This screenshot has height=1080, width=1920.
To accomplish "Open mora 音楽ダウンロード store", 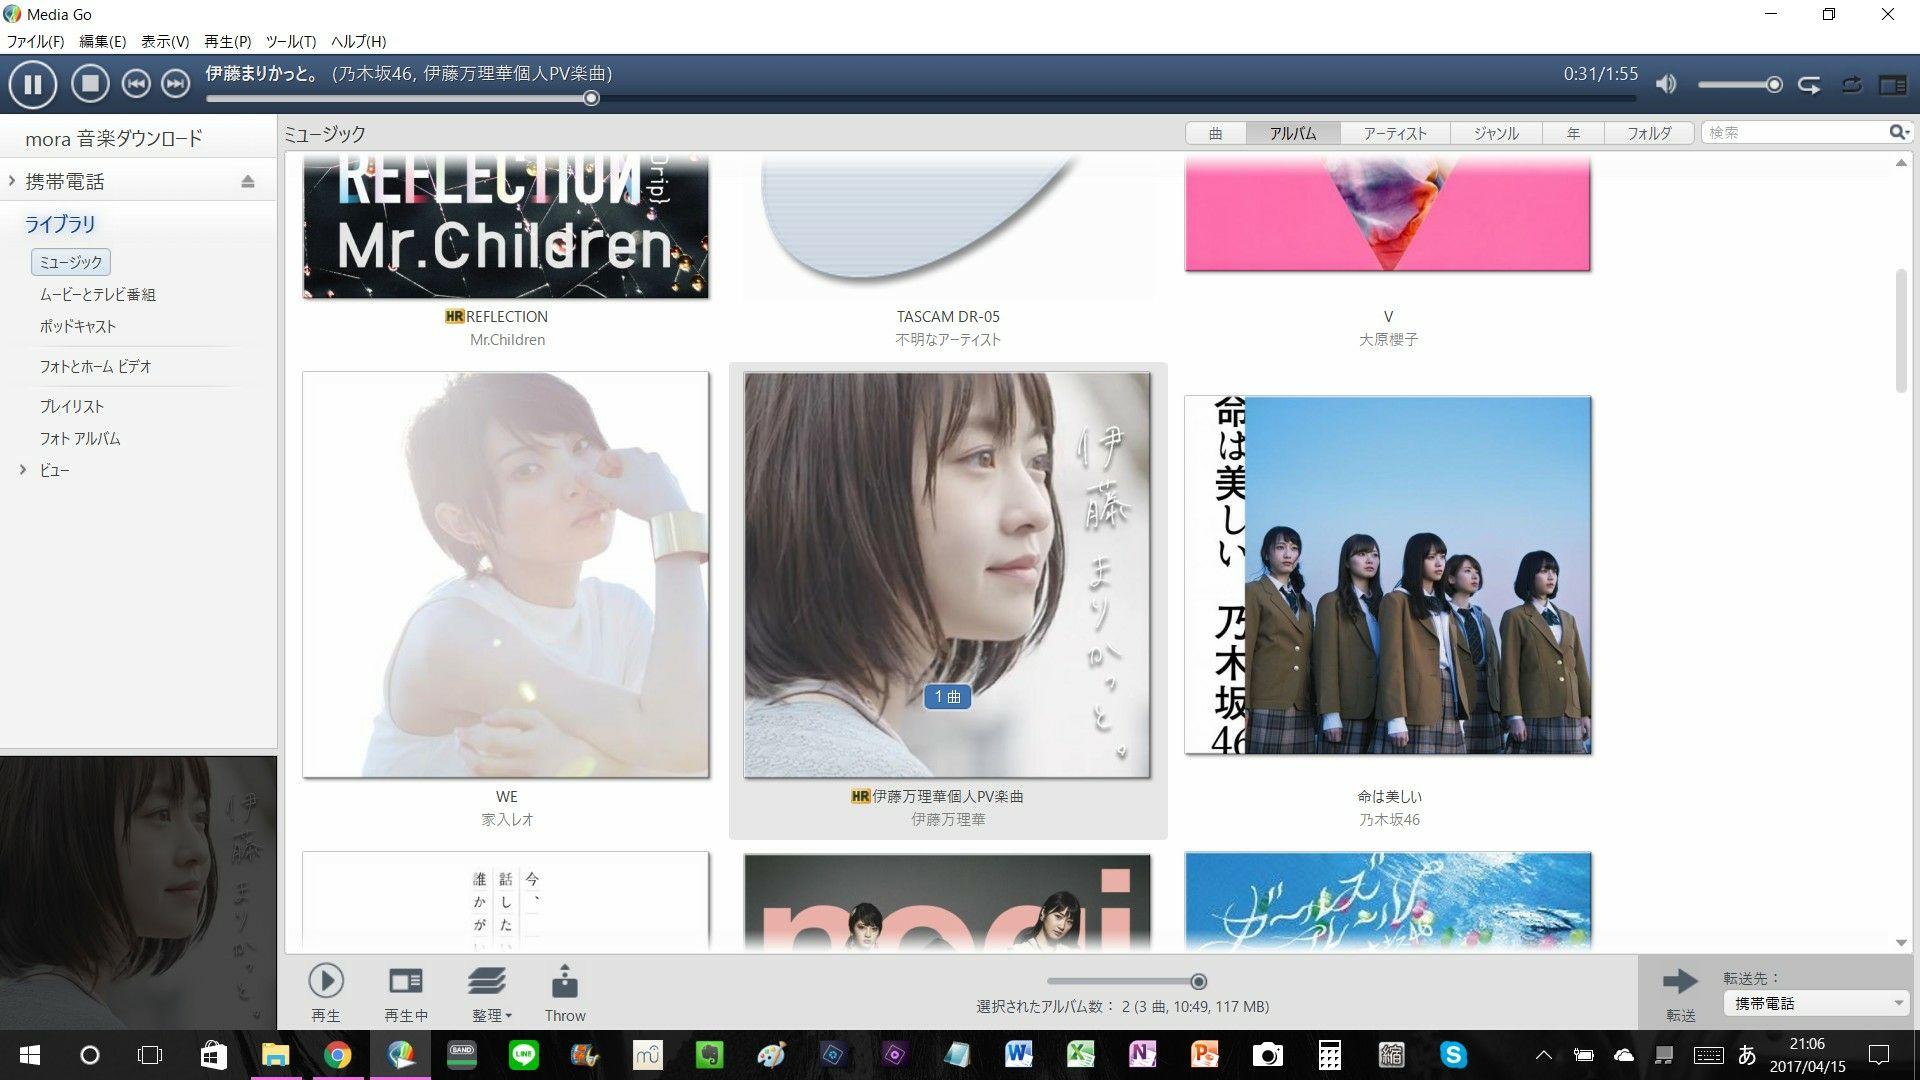I will [x=114, y=138].
